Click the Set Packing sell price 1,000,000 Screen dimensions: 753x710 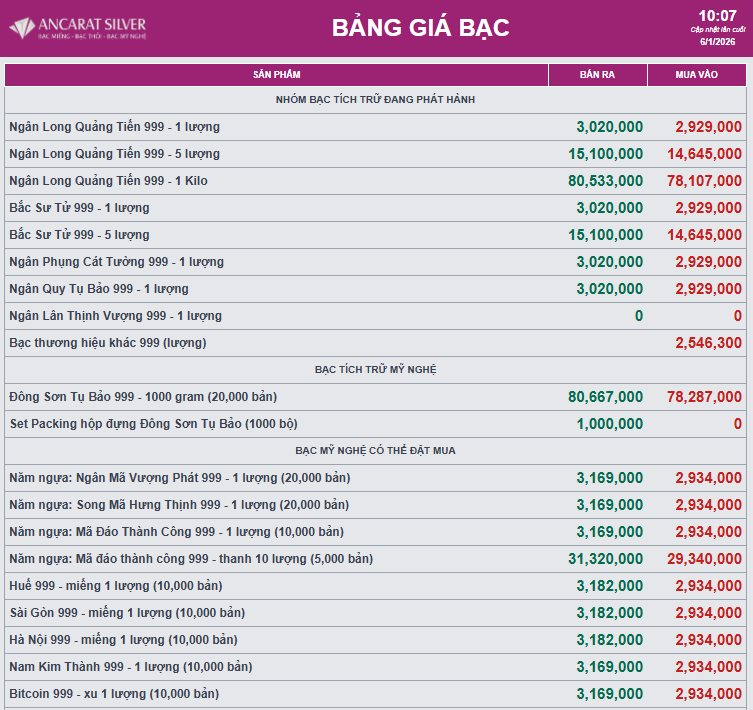coord(609,424)
